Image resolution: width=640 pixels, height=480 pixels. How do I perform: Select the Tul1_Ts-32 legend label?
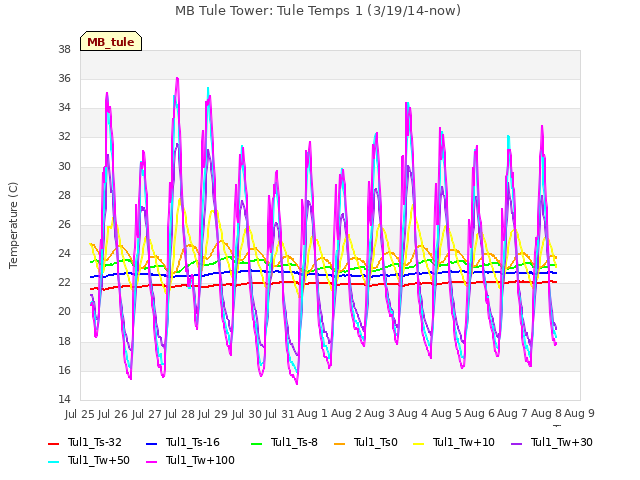click(x=95, y=442)
